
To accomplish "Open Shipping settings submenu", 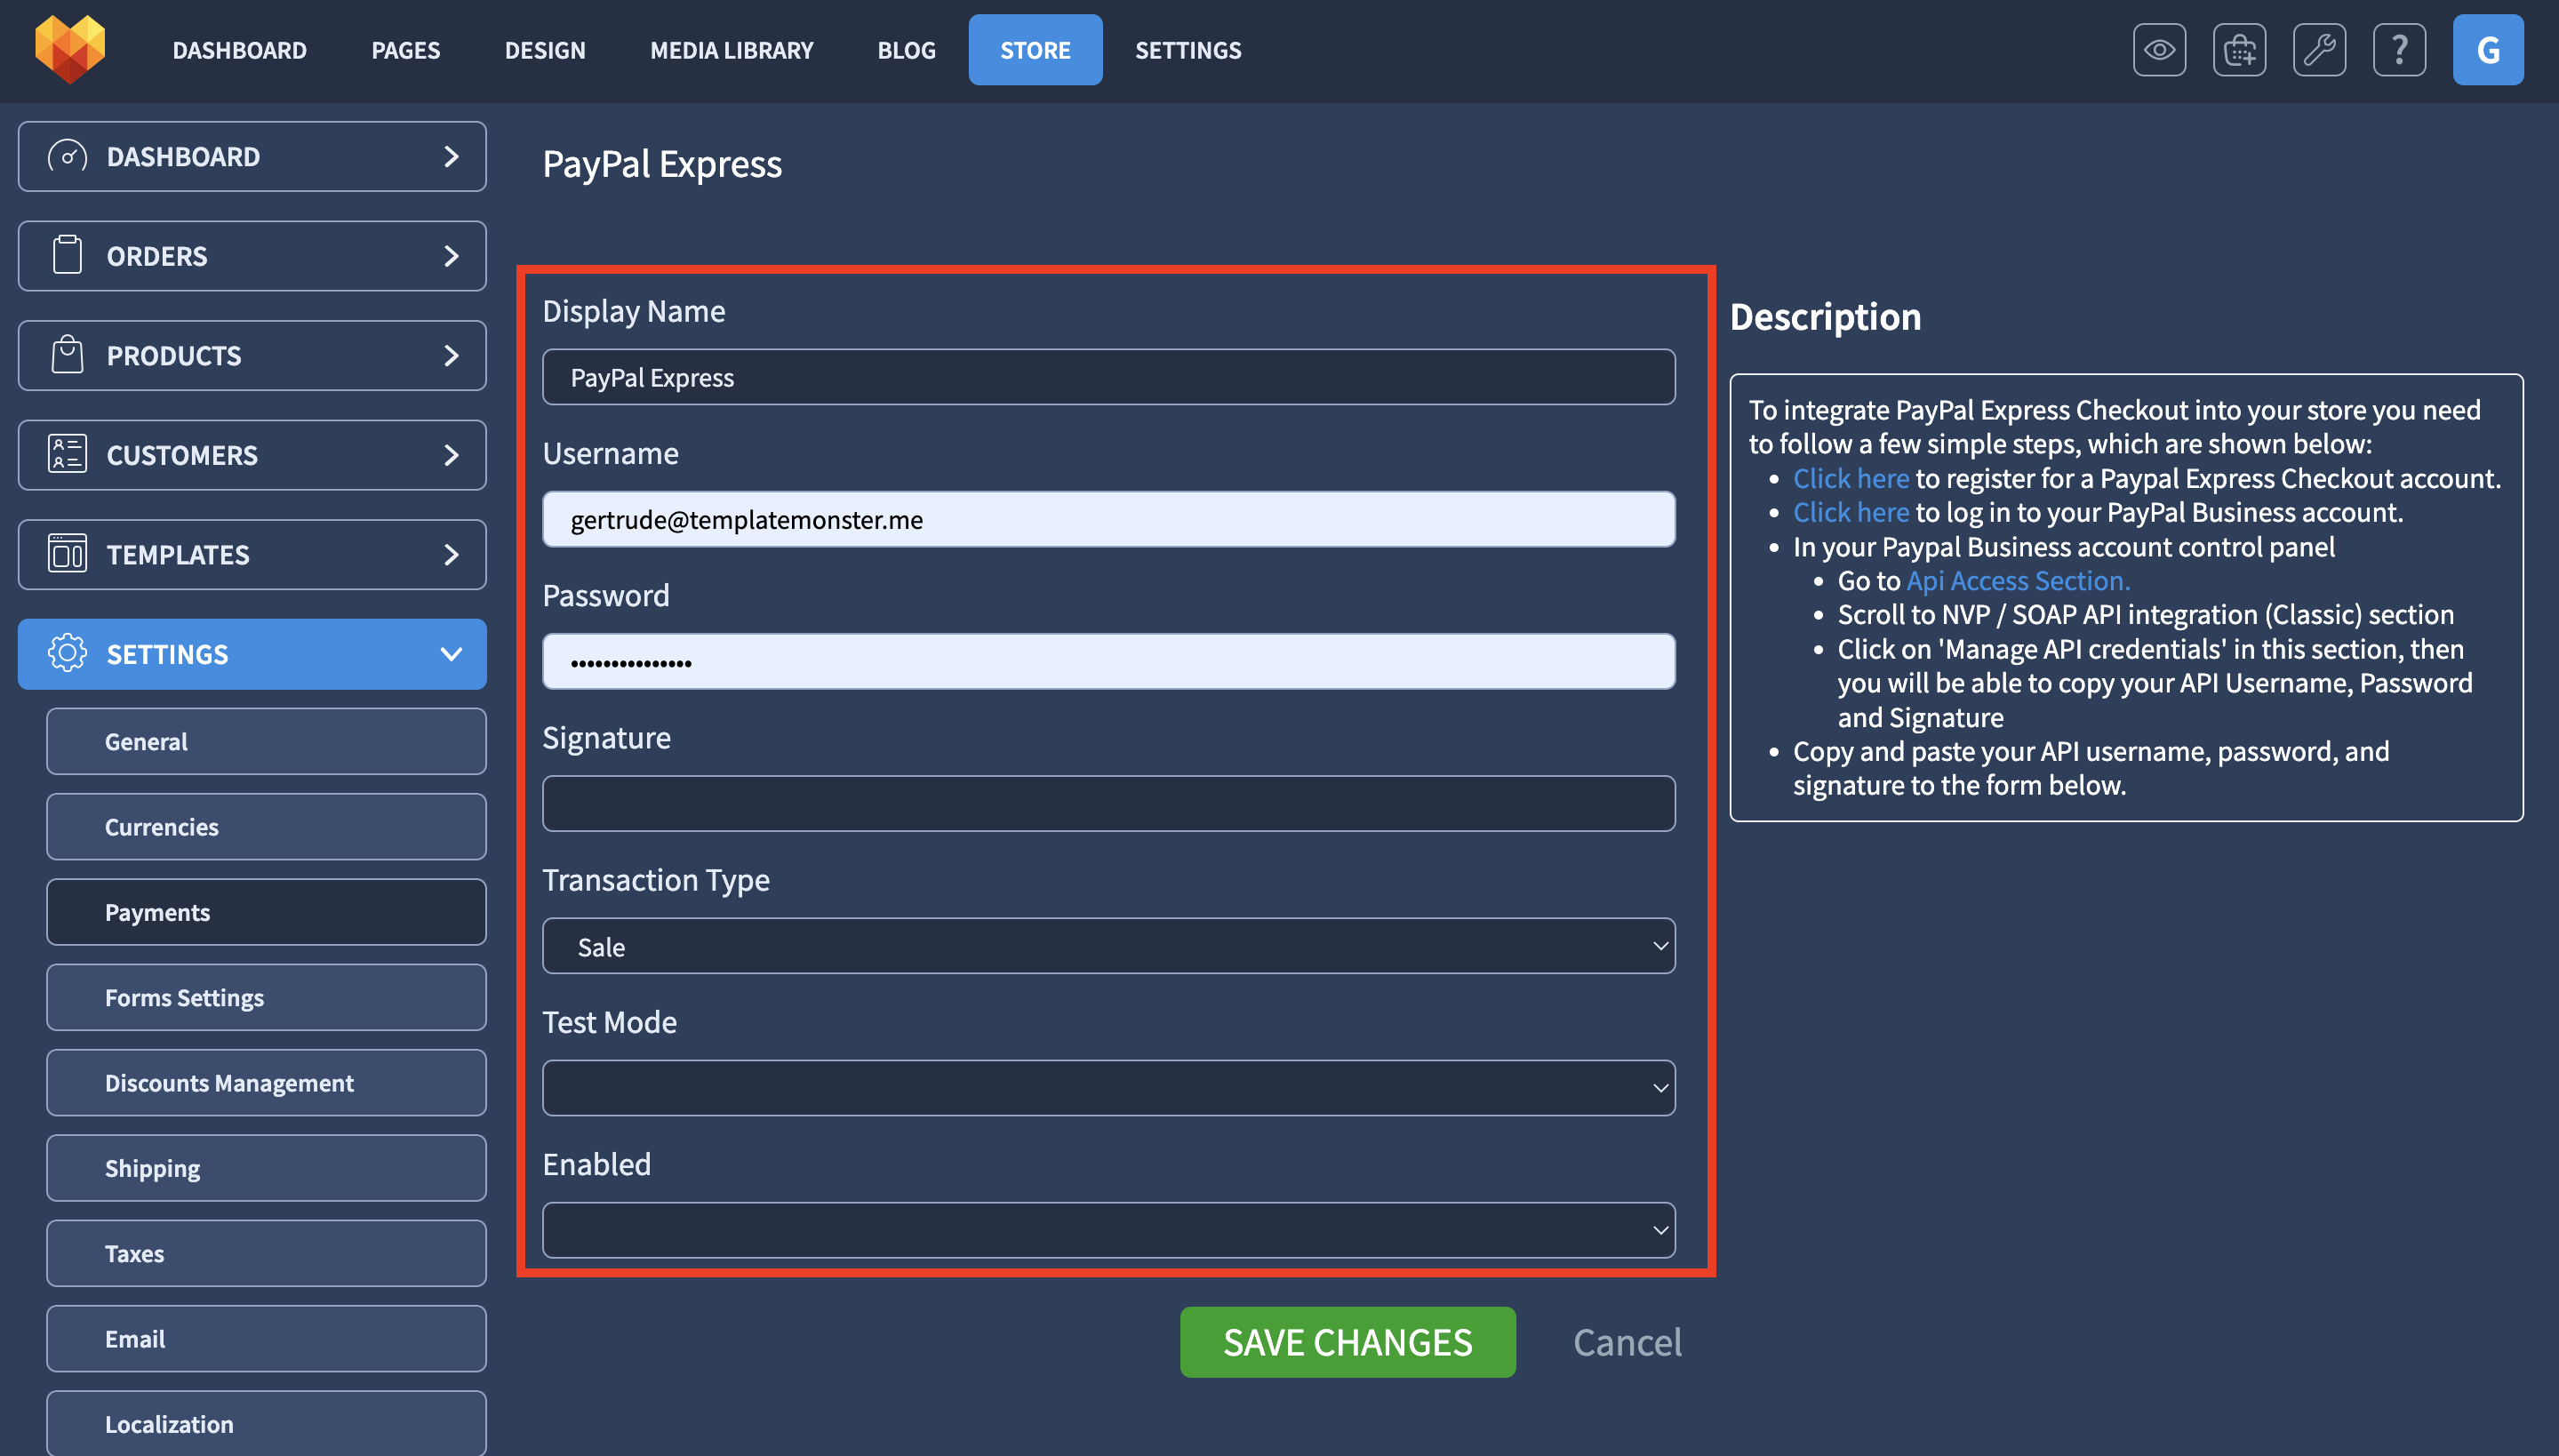I will tap(266, 1168).
